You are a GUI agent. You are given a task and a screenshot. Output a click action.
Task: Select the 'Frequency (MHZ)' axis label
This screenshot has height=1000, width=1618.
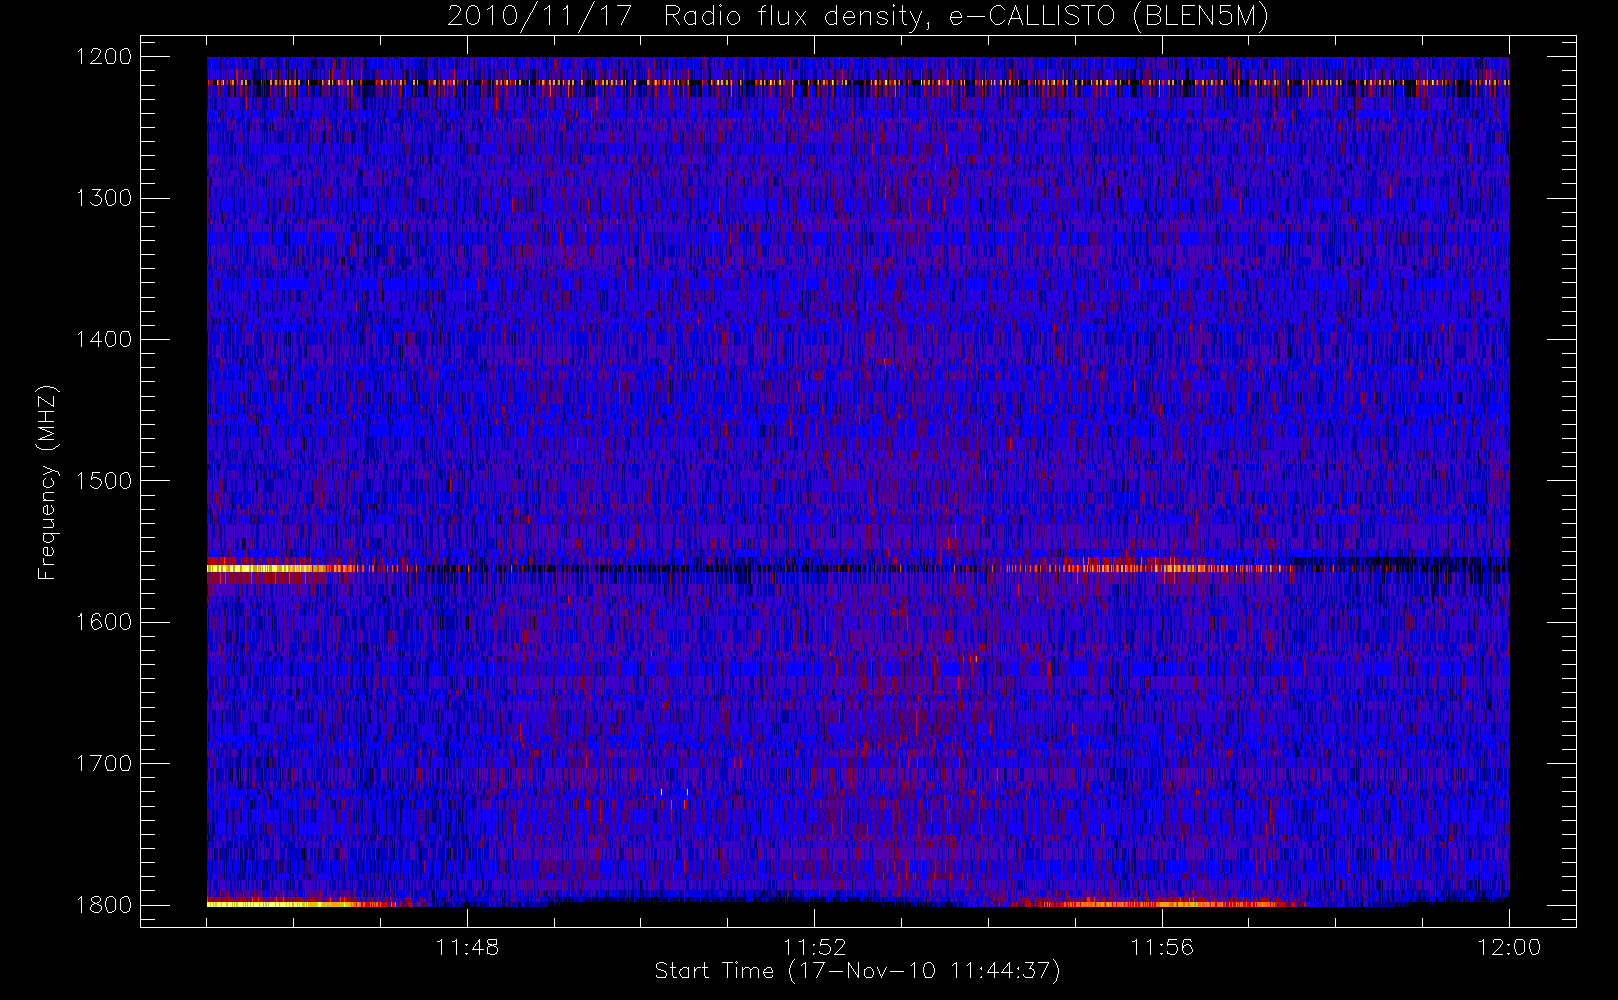coord(46,482)
